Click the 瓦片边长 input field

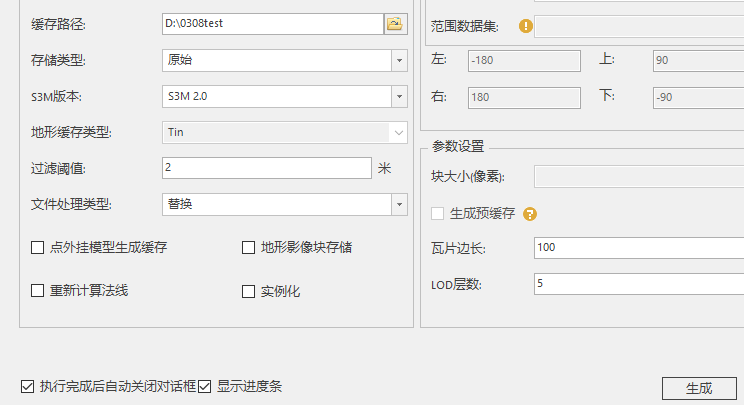pyautogui.click(x=639, y=248)
